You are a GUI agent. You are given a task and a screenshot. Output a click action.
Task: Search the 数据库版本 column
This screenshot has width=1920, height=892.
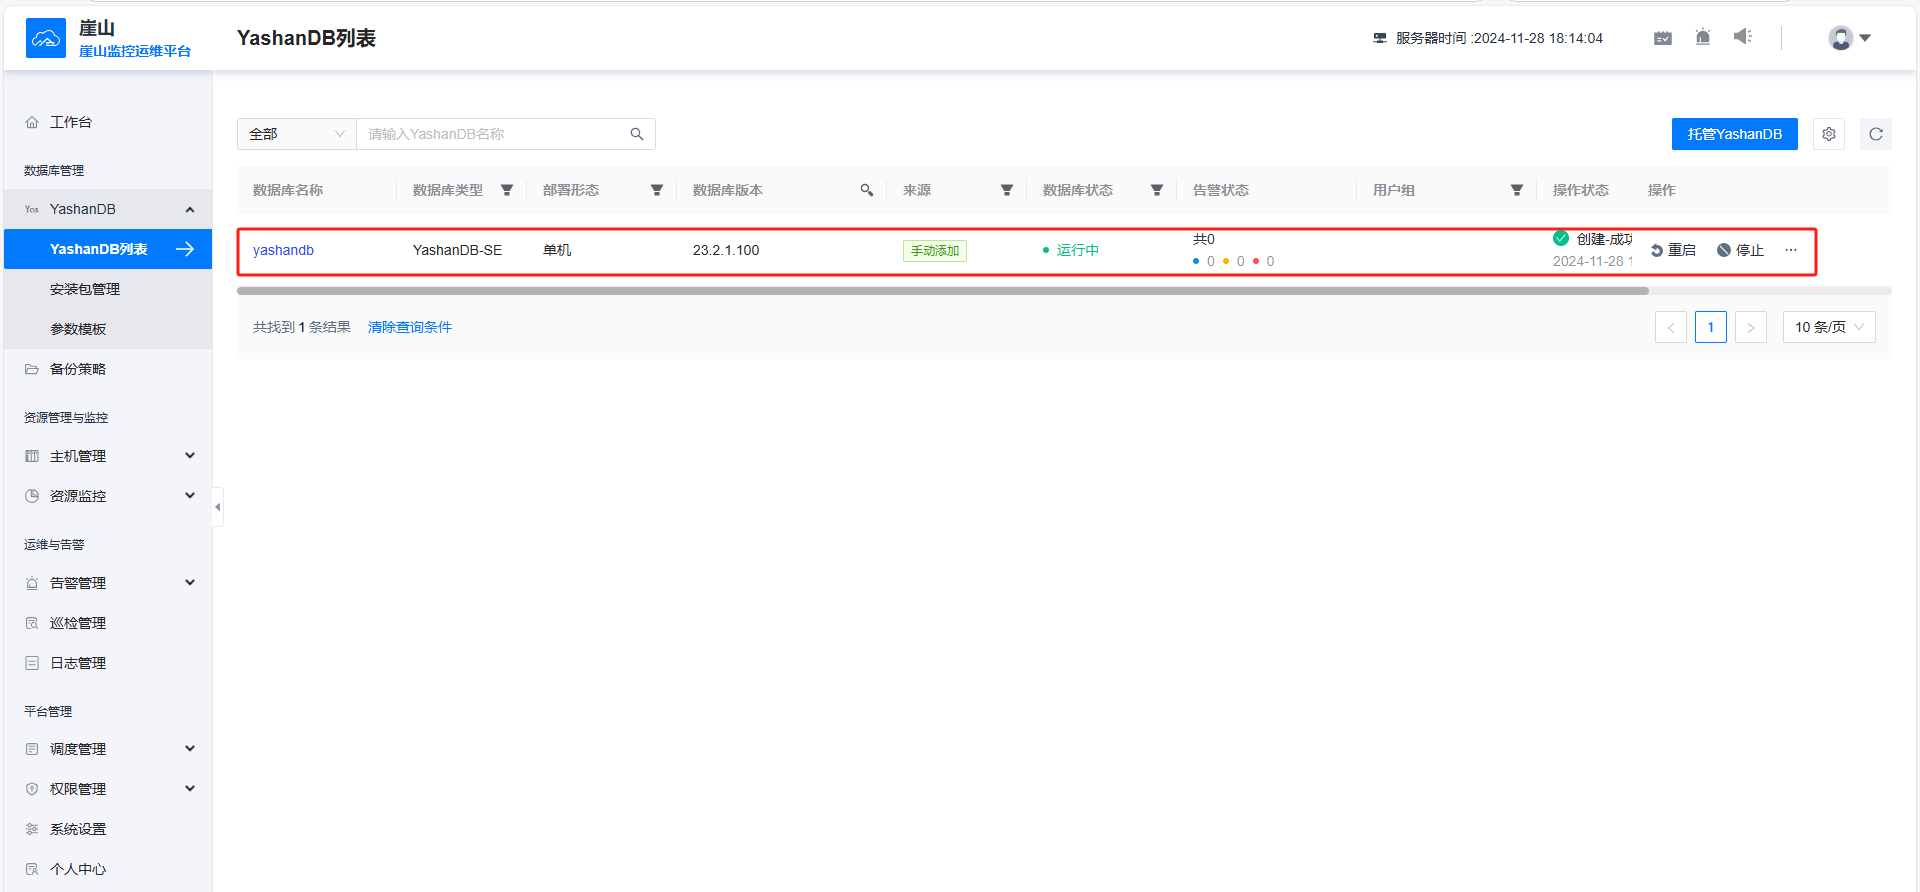click(867, 190)
